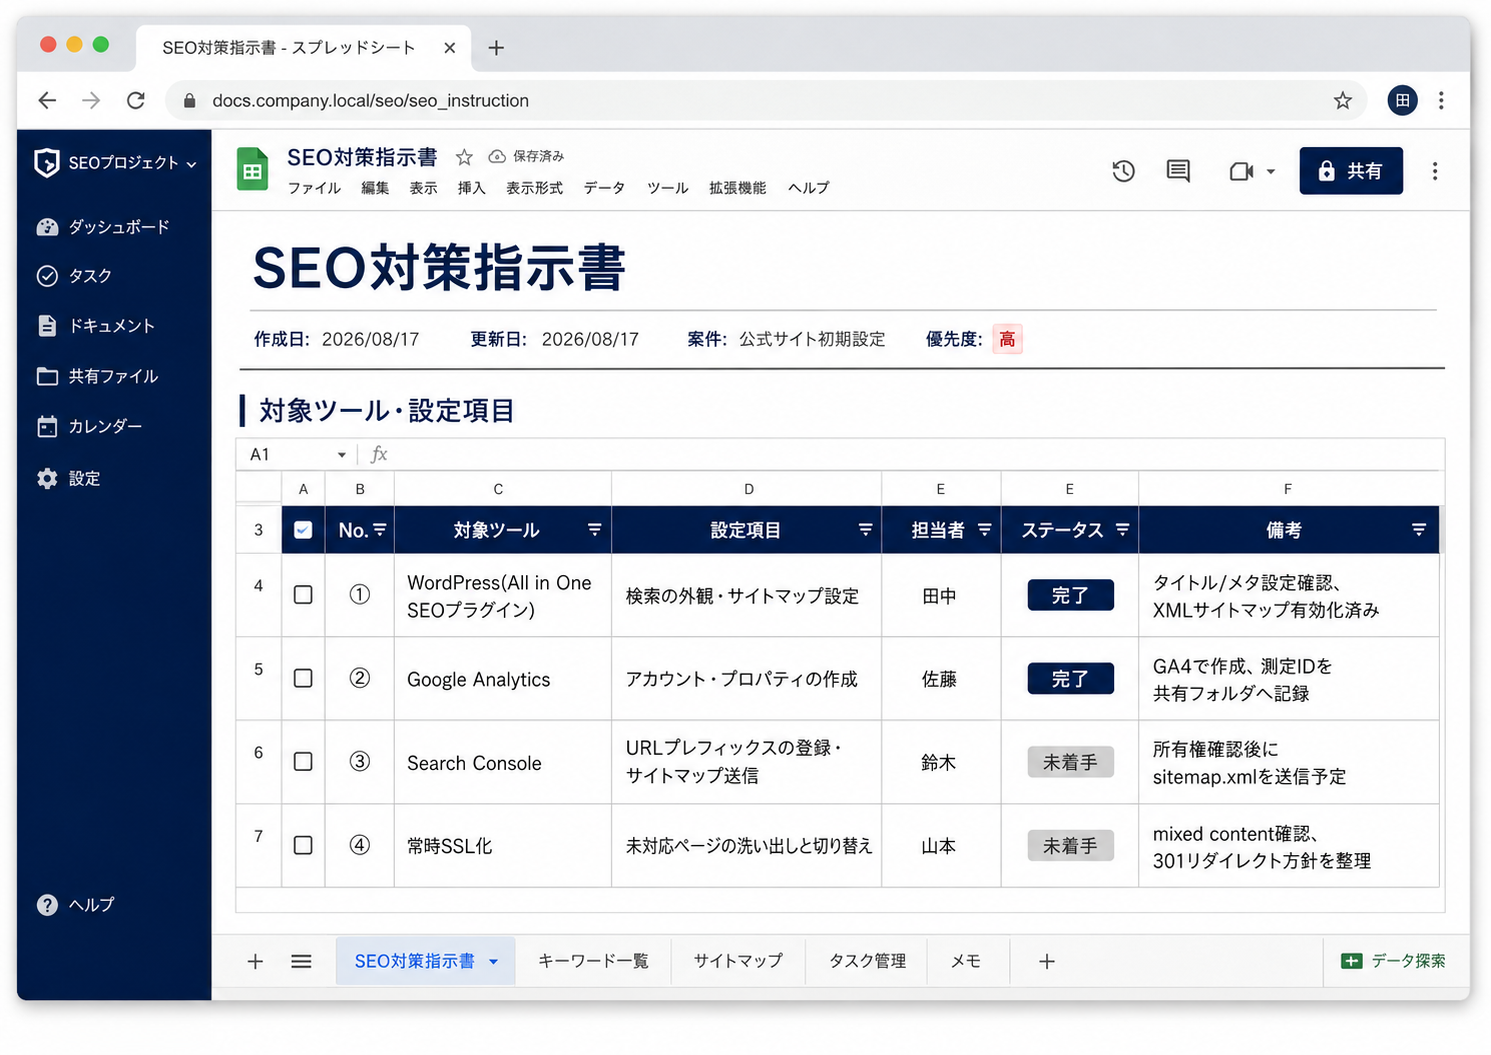Viewport: 1491px width, 1055px height.
Task: Open browser three-dot menu
Action: [x=1441, y=100]
